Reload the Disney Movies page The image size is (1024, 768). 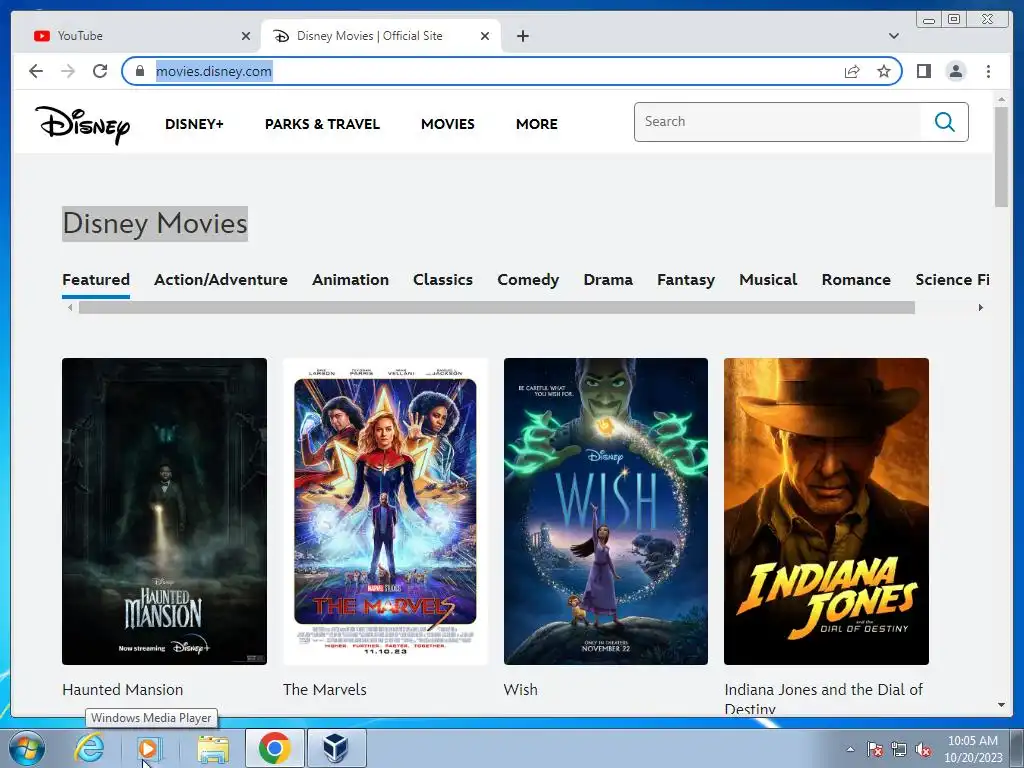pyautogui.click(x=100, y=71)
